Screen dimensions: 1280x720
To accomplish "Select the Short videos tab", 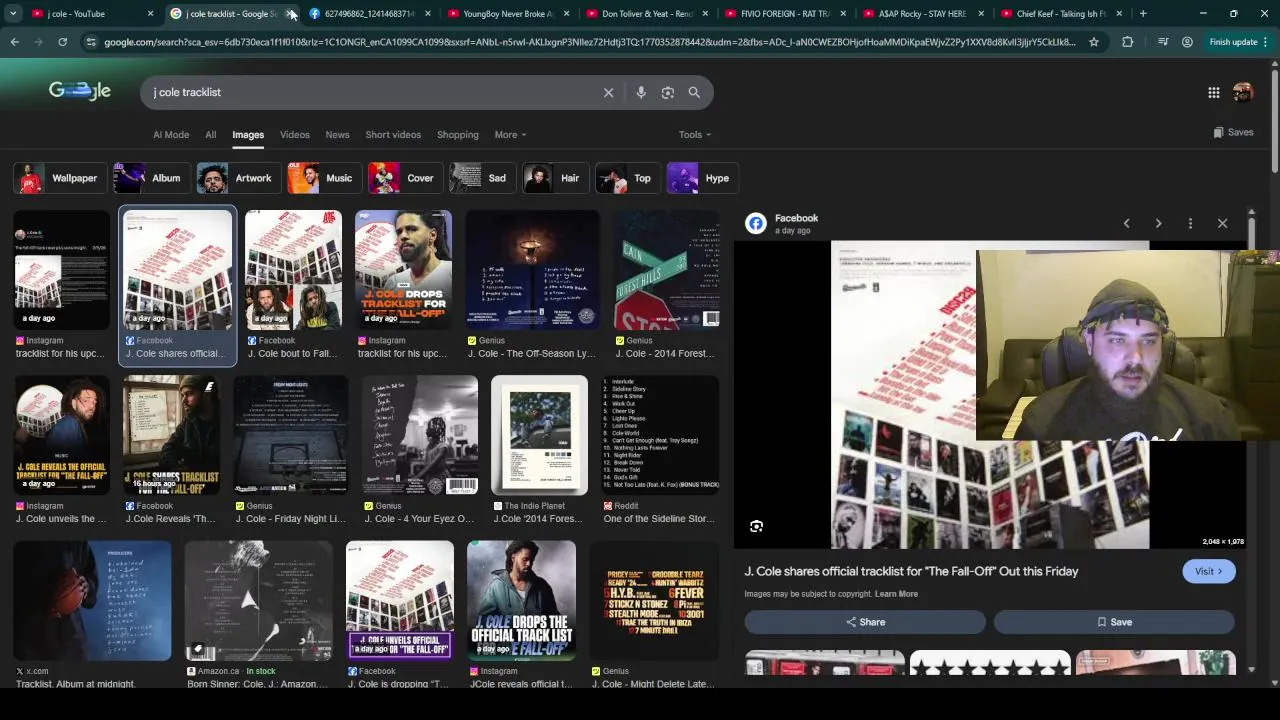I will 393,134.
